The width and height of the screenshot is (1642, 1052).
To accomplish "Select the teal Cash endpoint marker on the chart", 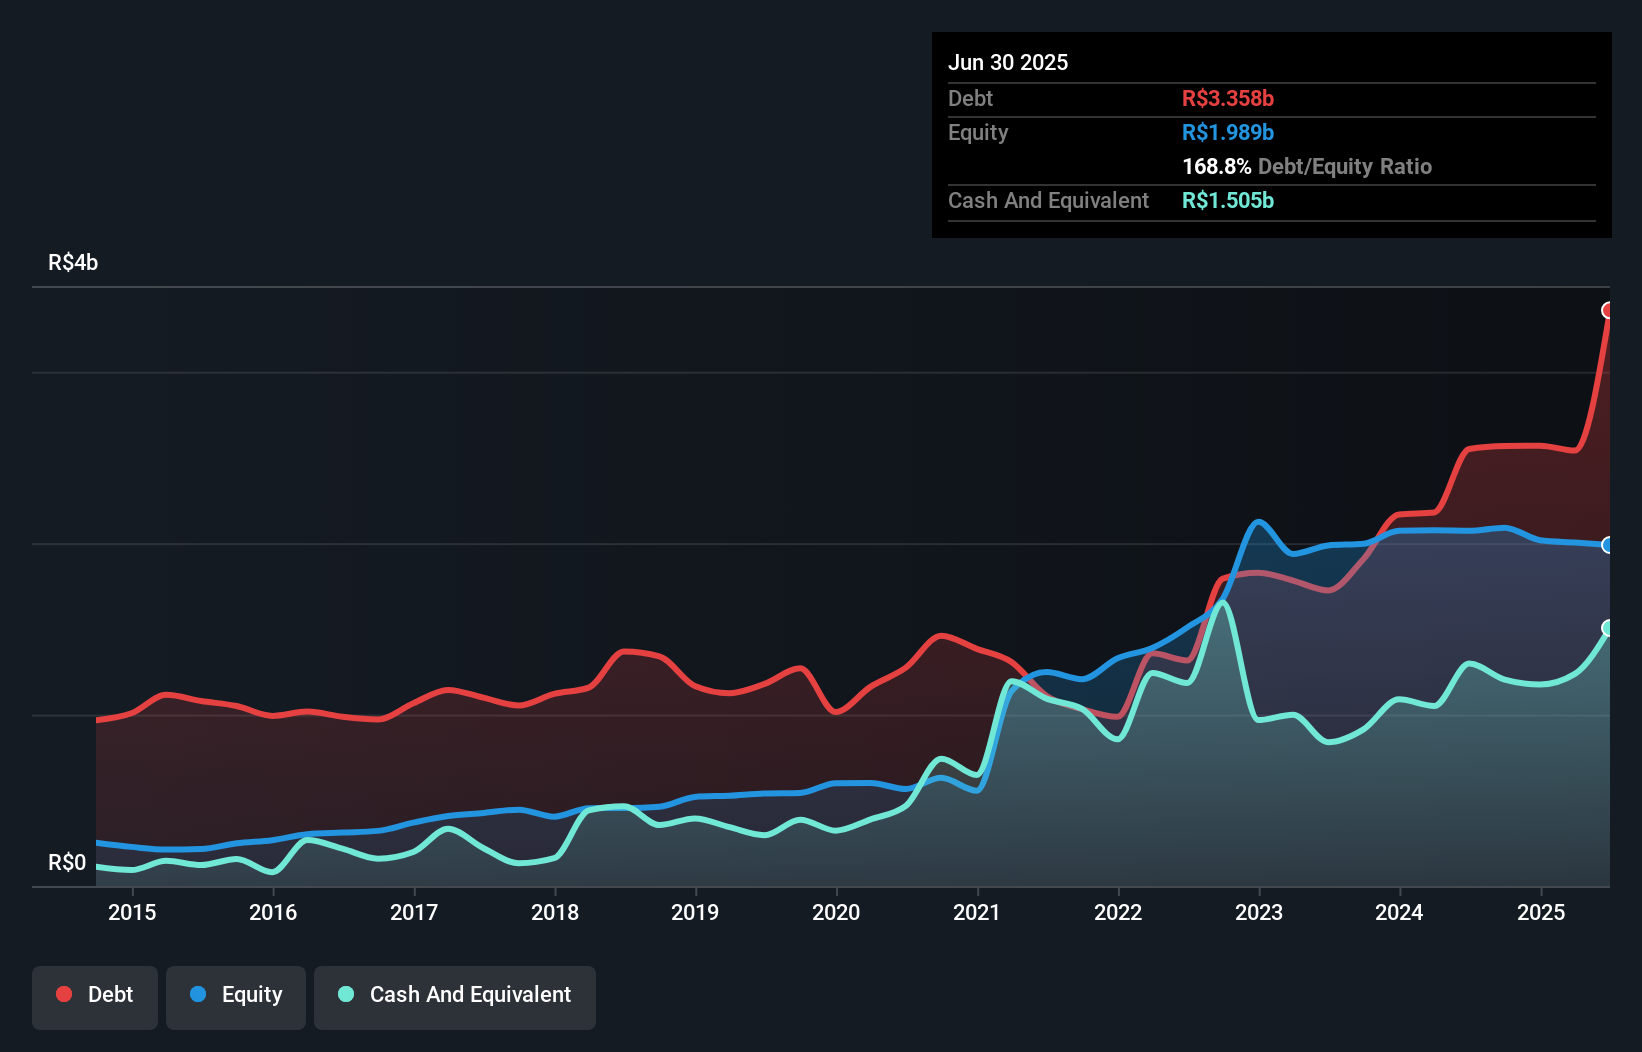I will click(1608, 628).
